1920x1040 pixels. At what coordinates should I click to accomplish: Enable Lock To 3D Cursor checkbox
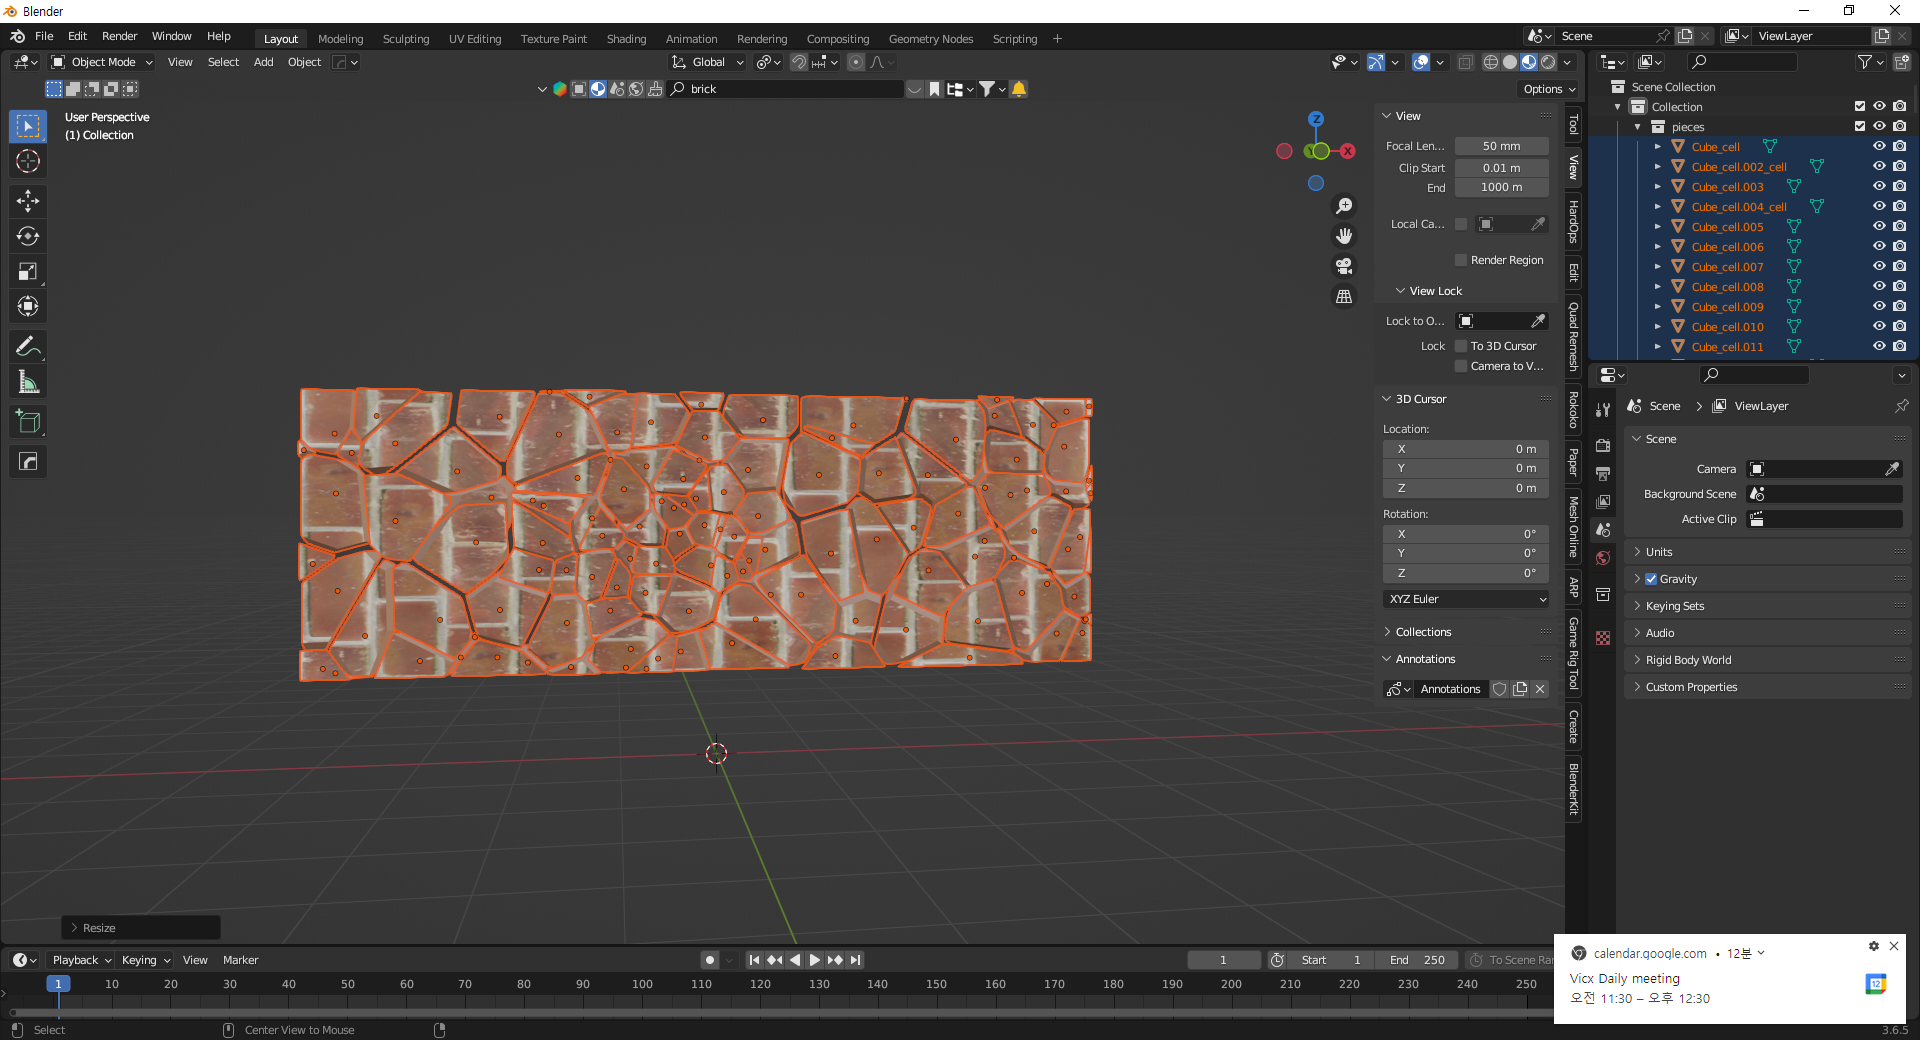tap(1461, 346)
